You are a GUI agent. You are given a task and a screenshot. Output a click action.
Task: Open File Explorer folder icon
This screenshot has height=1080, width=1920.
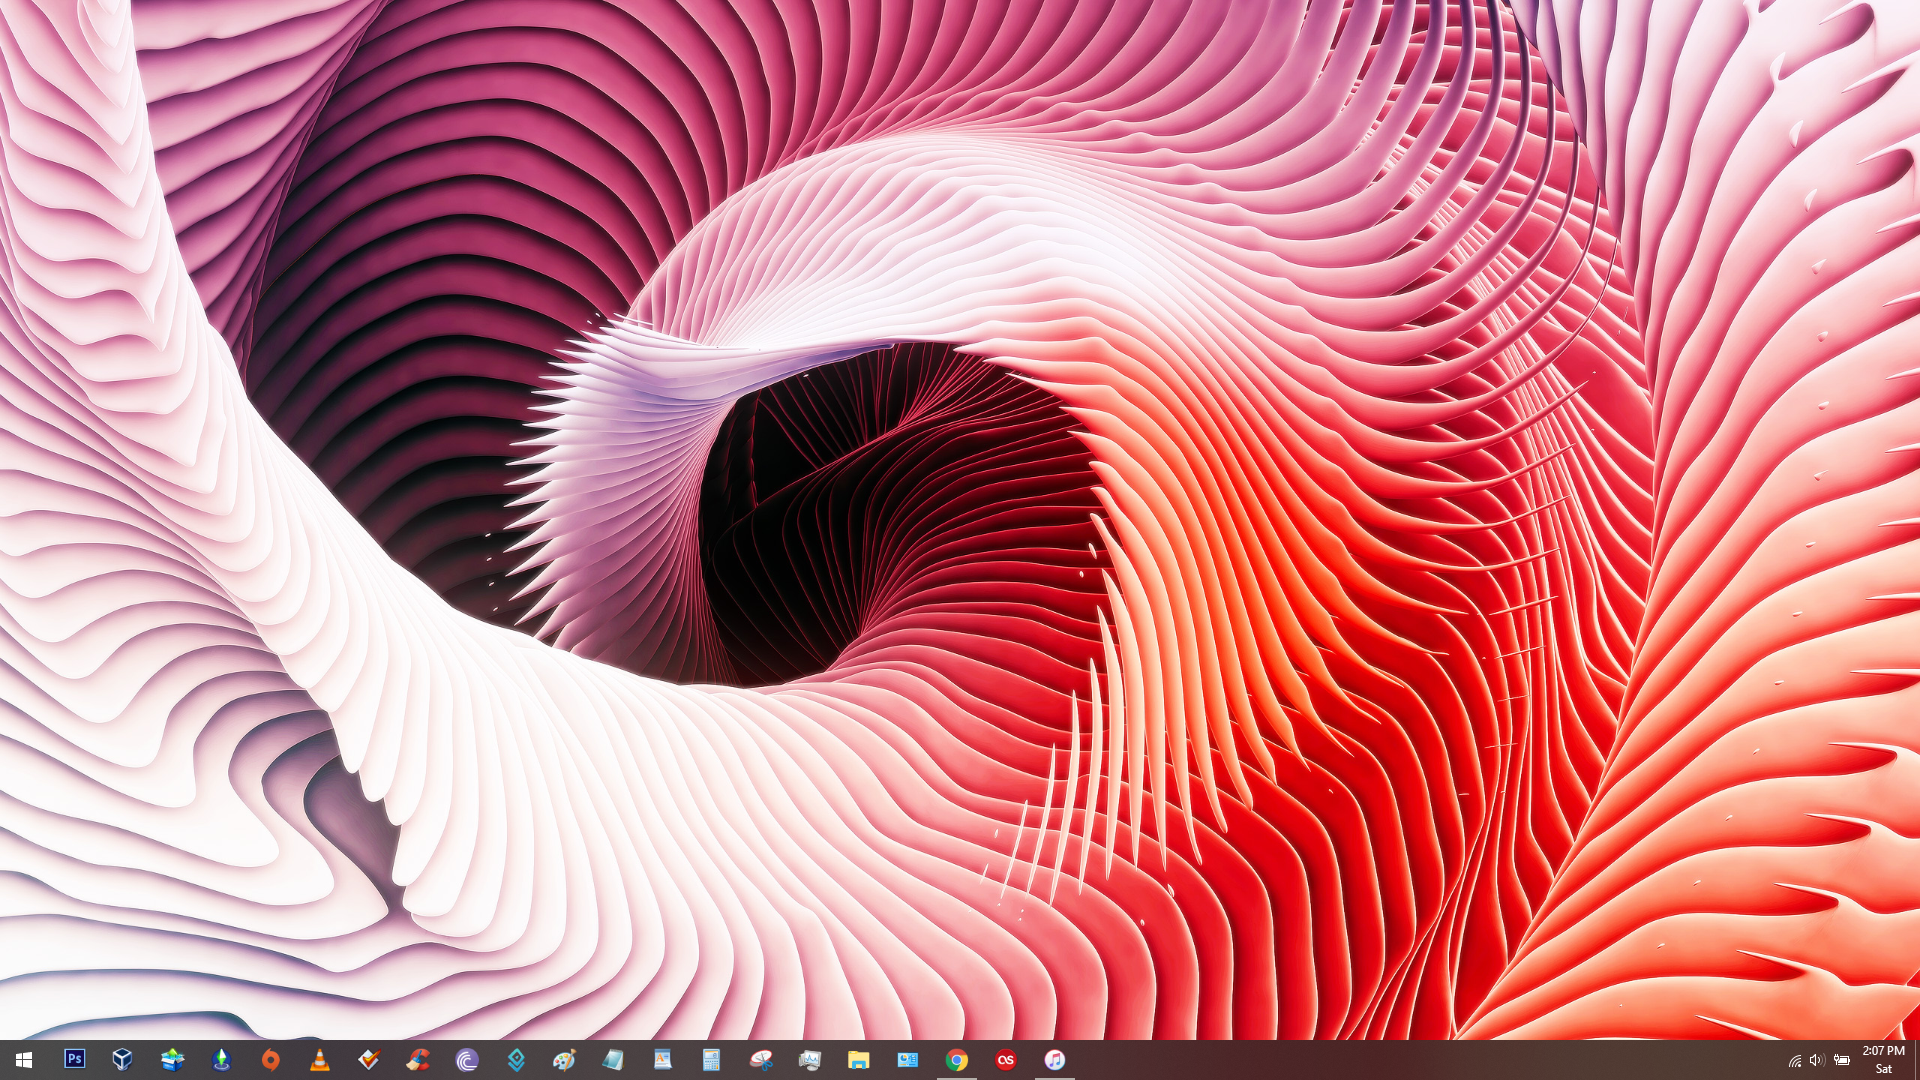click(x=858, y=1059)
